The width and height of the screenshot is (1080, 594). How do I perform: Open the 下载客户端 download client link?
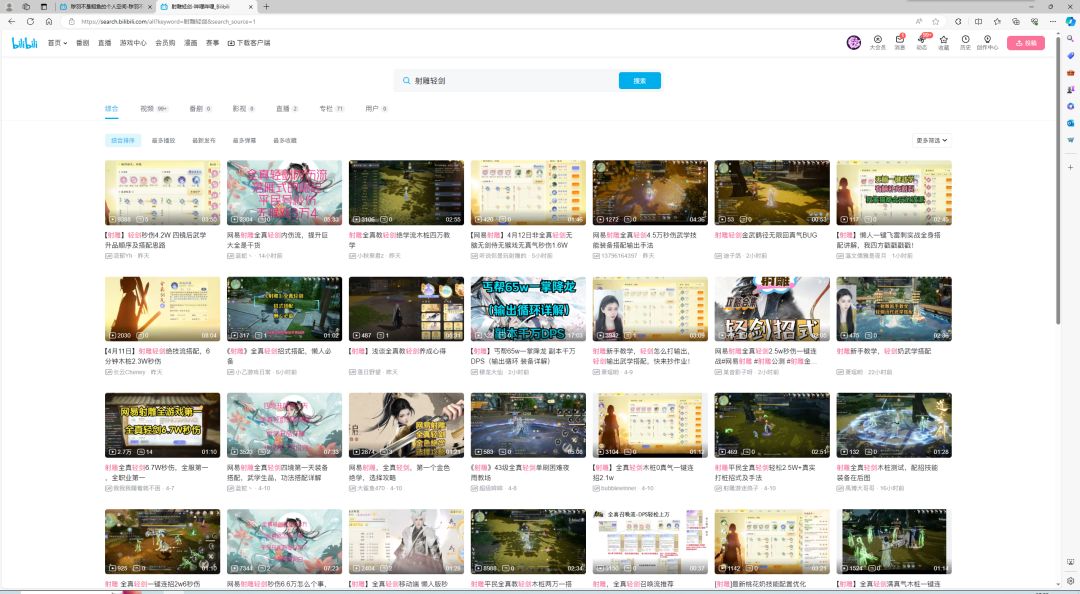pyautogui.click(x=249, y=43)
